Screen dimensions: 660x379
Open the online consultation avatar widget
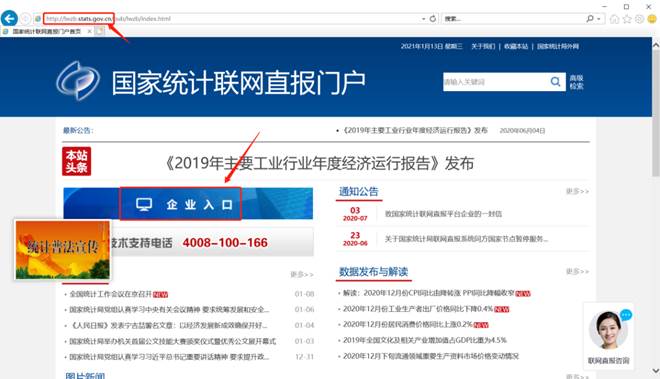609,336
